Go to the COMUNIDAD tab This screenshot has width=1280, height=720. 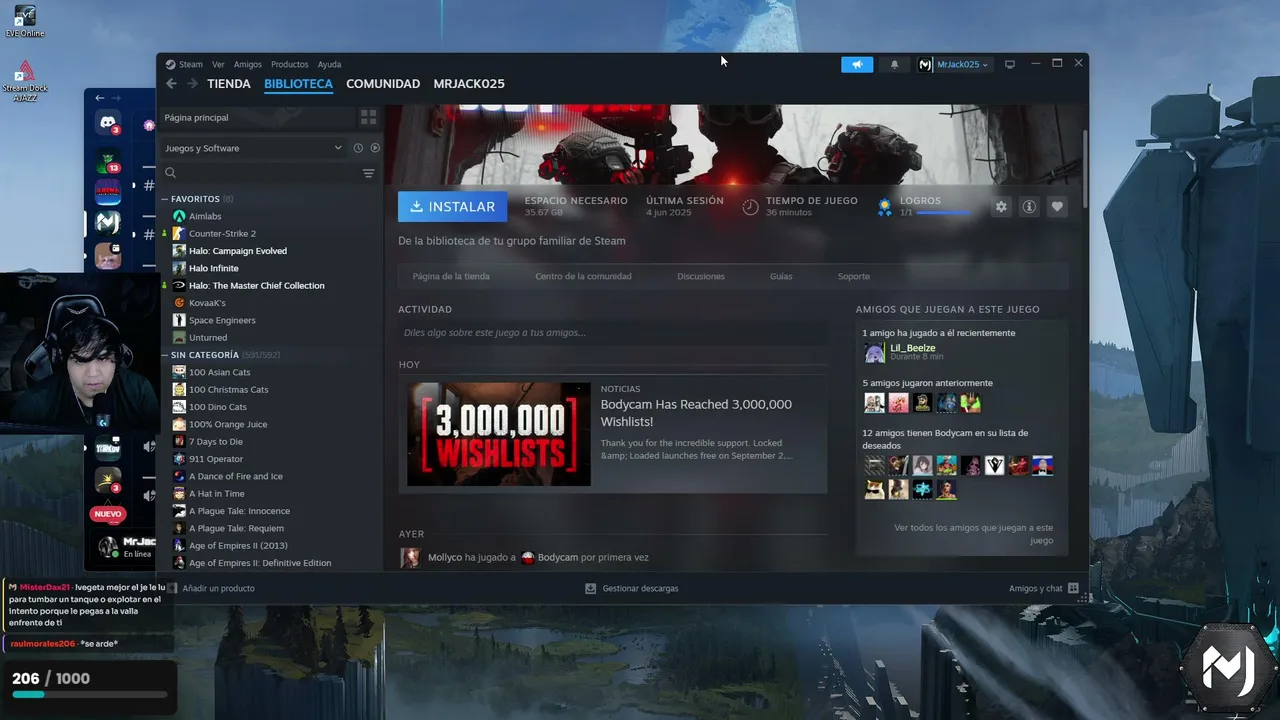tap(383, 84)
